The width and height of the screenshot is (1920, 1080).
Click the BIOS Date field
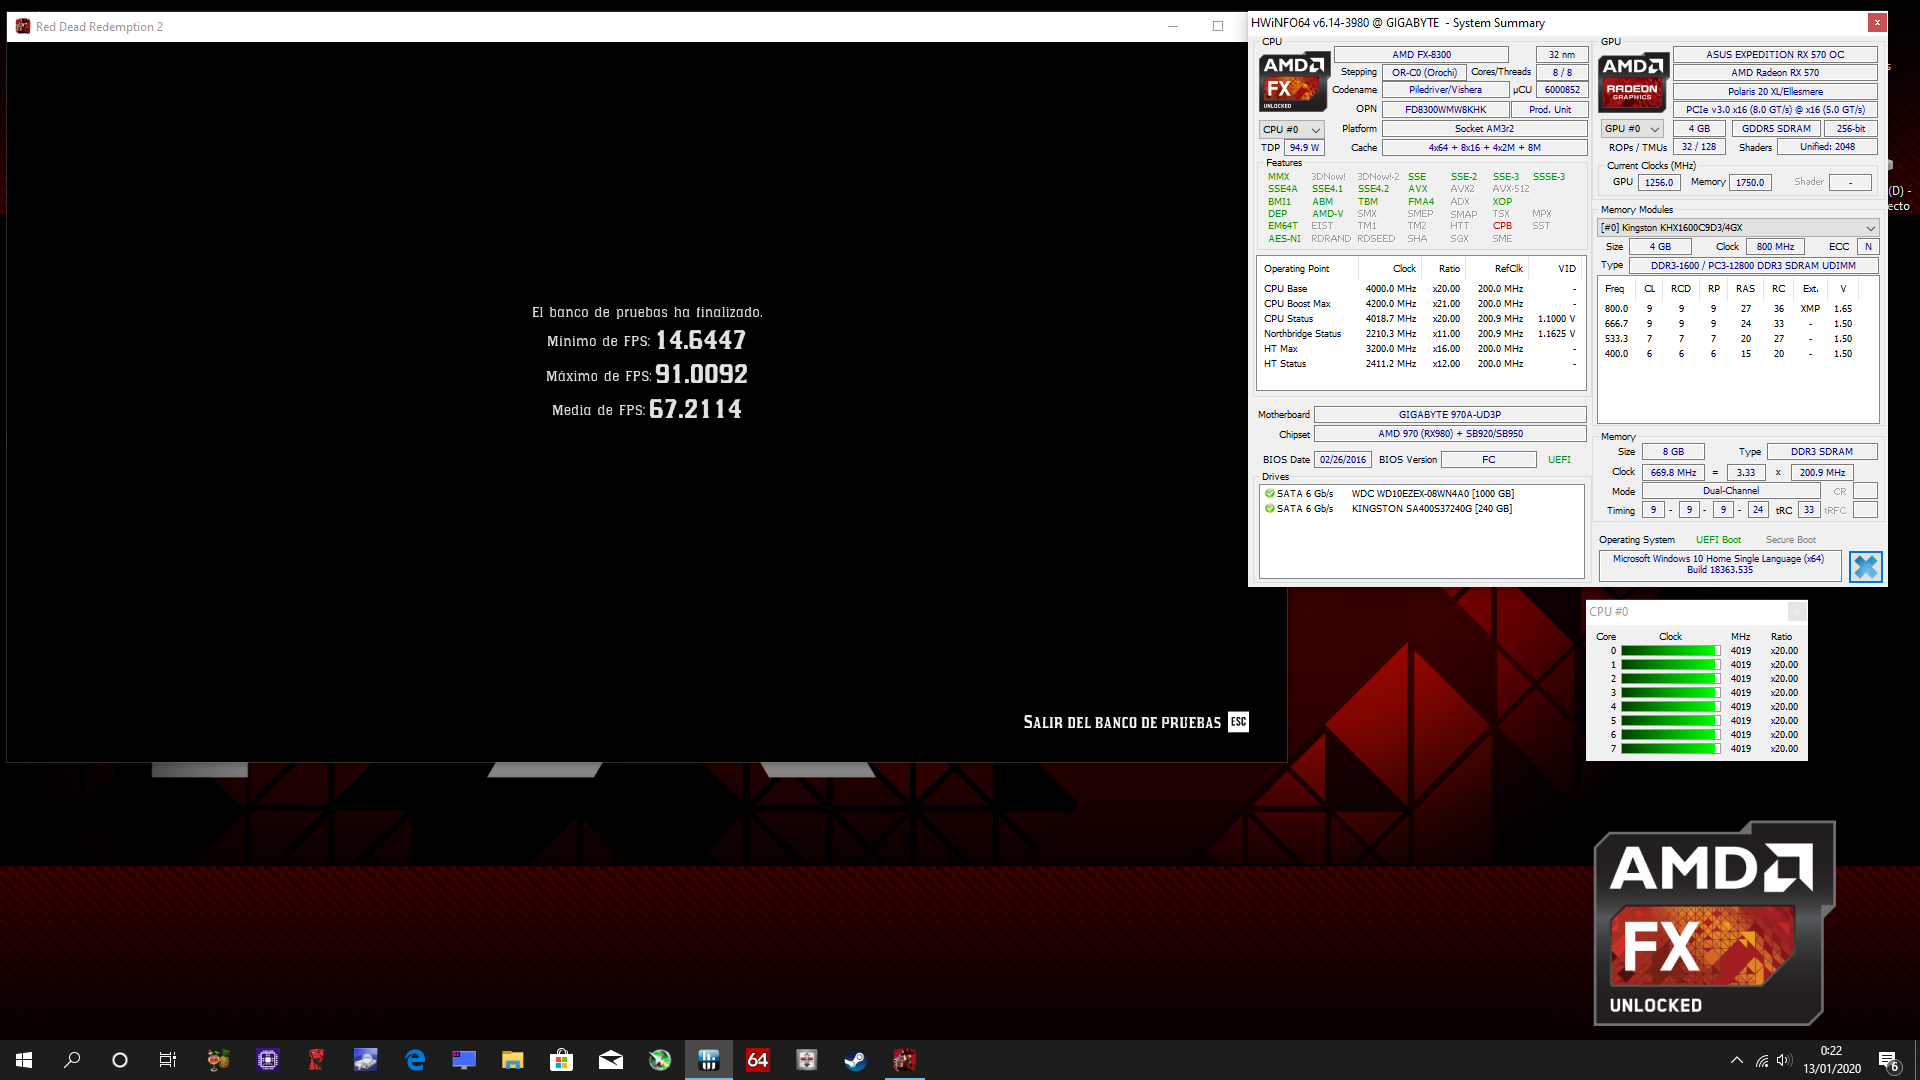[1342, 460]
